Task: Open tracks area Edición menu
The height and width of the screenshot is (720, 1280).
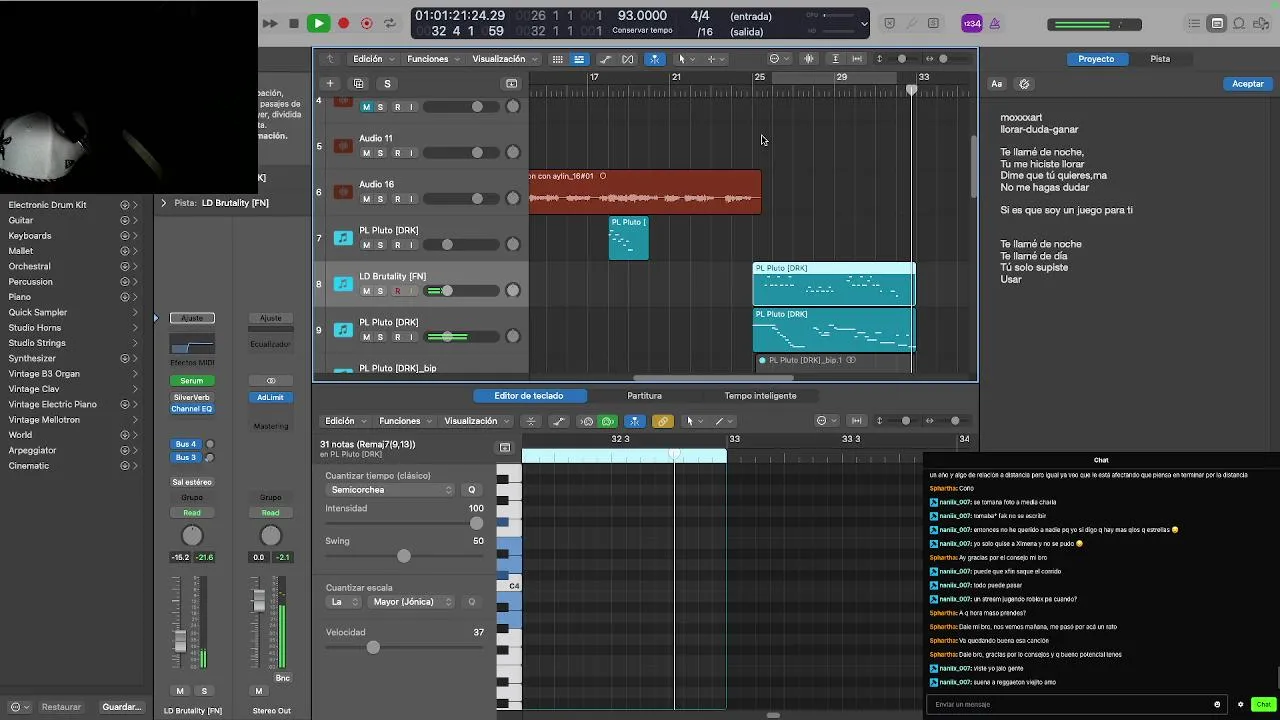Action: (x=372, y=59)
